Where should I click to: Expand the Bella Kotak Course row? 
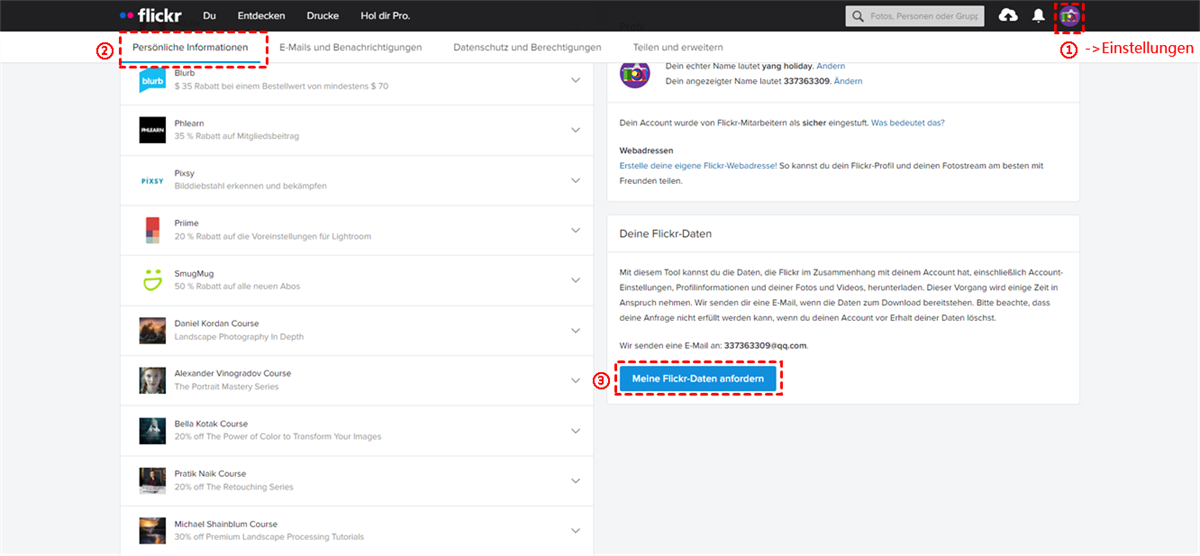click(575, 430)
